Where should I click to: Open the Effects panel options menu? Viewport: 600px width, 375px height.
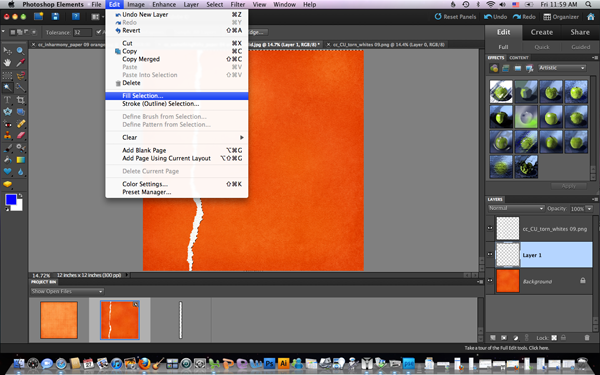click(595, 58)
